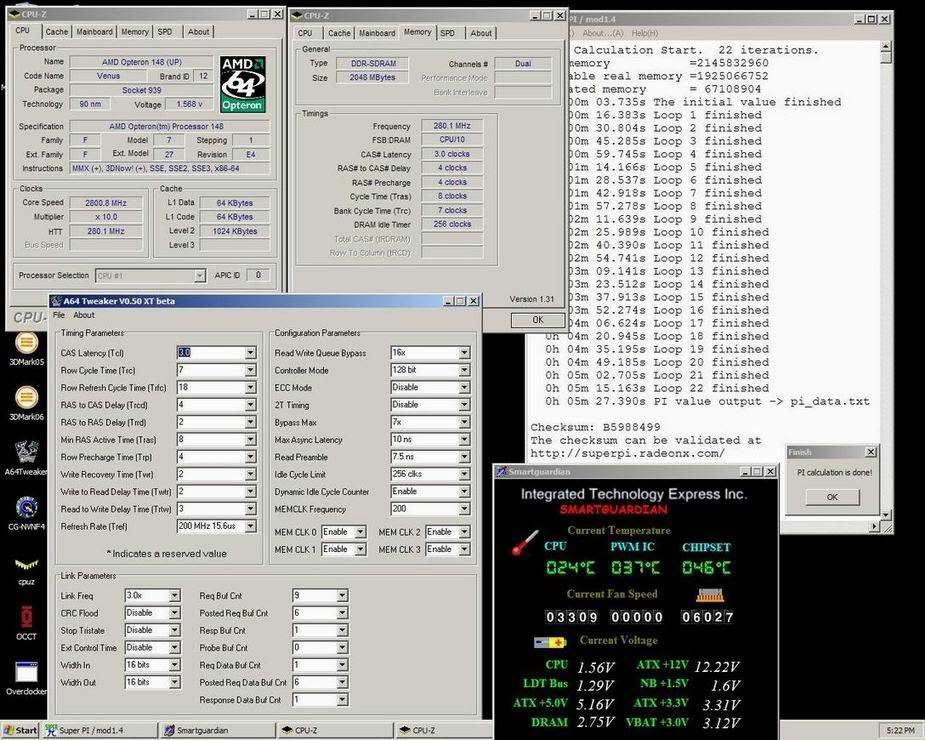This screenshot has width=925, height=740.
Task: Click the memory Frequency value 280.1 MHz
Action: [452, 126]
